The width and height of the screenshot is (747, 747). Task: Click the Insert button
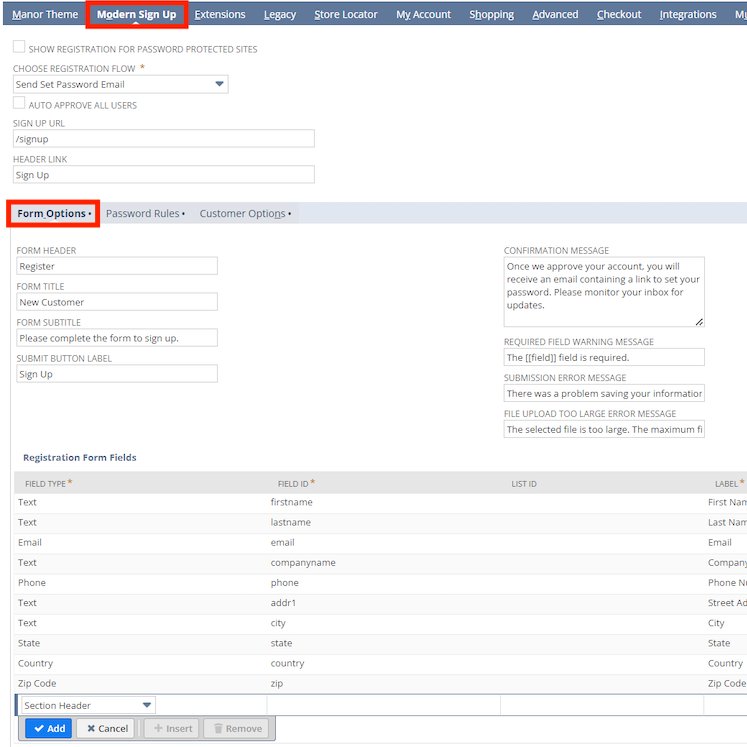point(173,728)
